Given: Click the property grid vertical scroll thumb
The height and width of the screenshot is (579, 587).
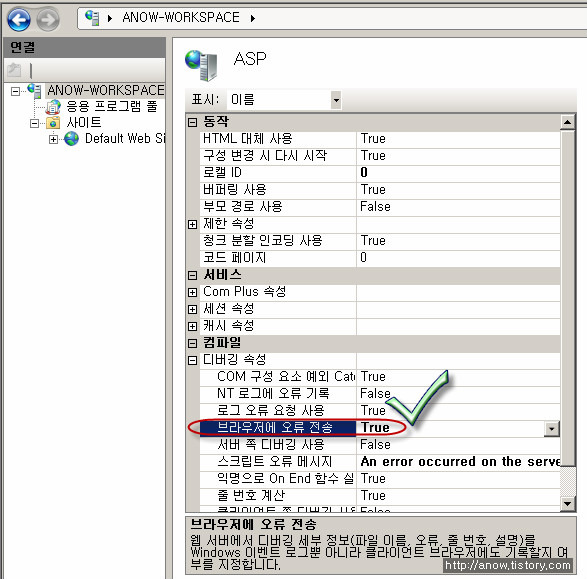Looking at the screenshot, I should pos(568,298).
